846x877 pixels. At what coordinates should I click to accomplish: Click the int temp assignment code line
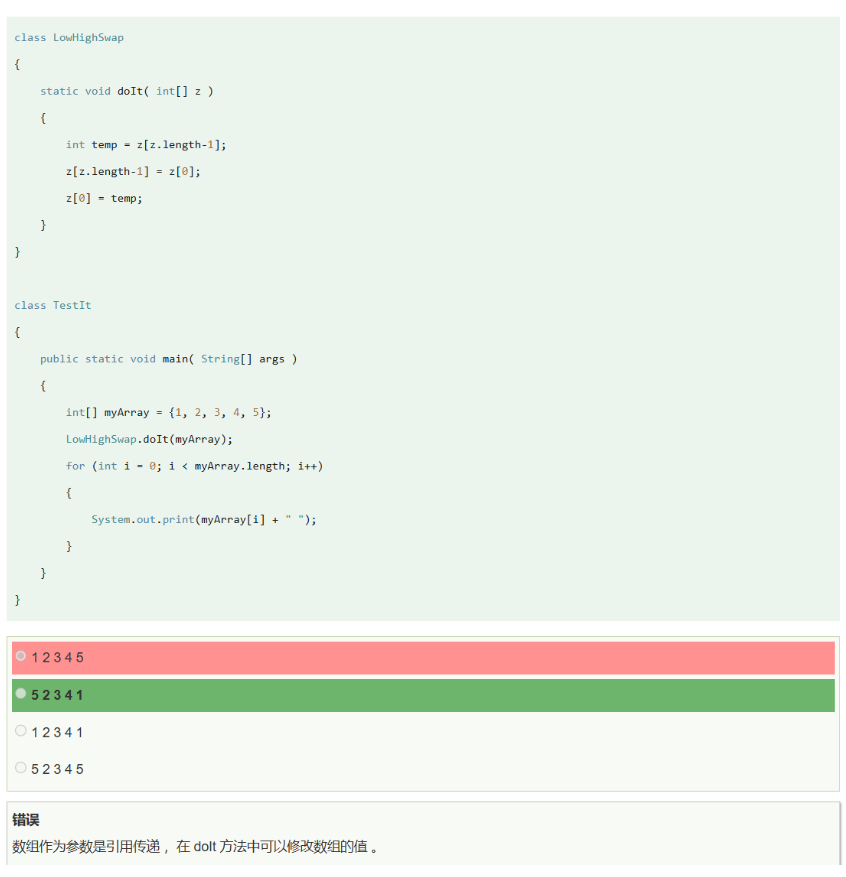(x=146, y=145)
